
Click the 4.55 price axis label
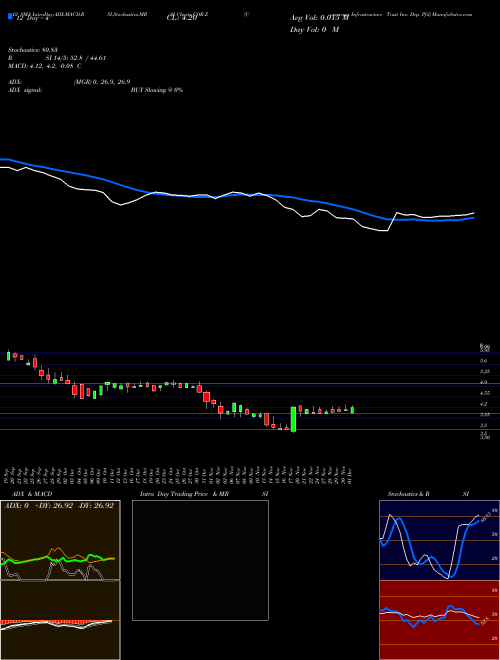pyautogui.click(x=484, y=393)
